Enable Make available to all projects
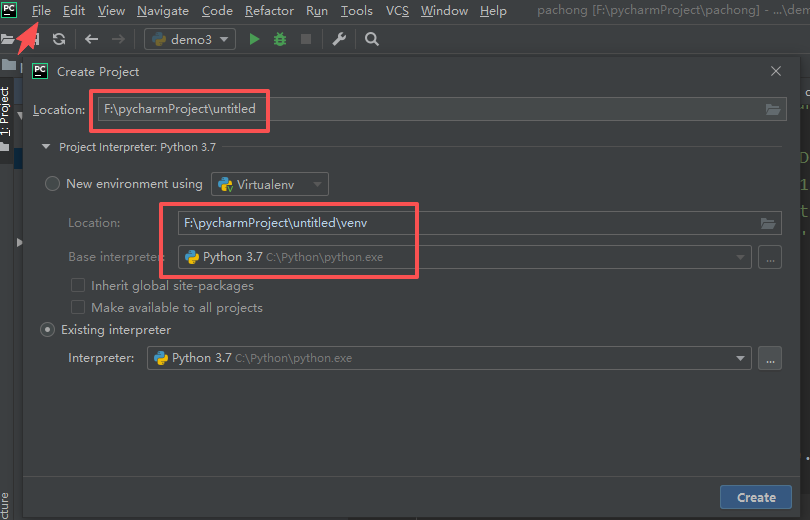 tap(78, 307)
